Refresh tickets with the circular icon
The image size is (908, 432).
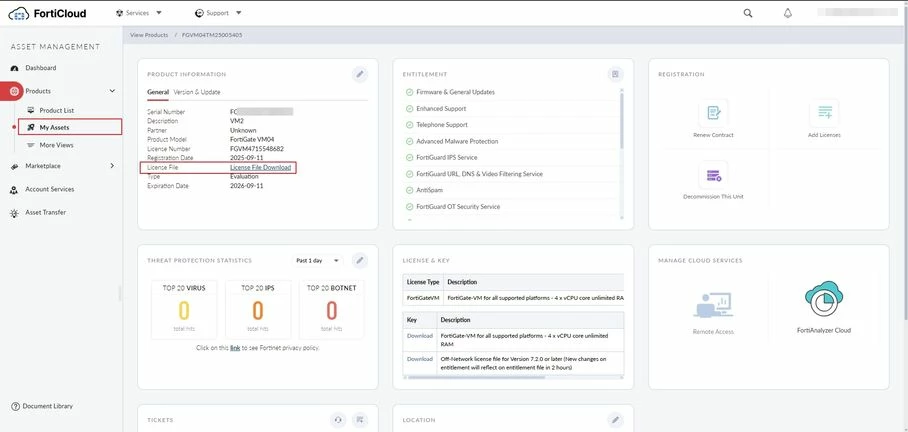338,420
